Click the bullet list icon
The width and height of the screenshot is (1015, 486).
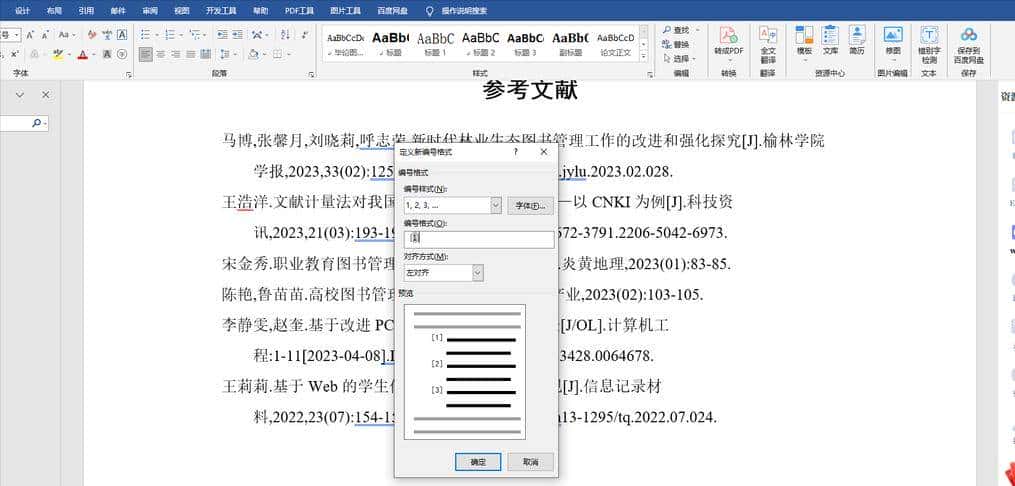point(146,35)
